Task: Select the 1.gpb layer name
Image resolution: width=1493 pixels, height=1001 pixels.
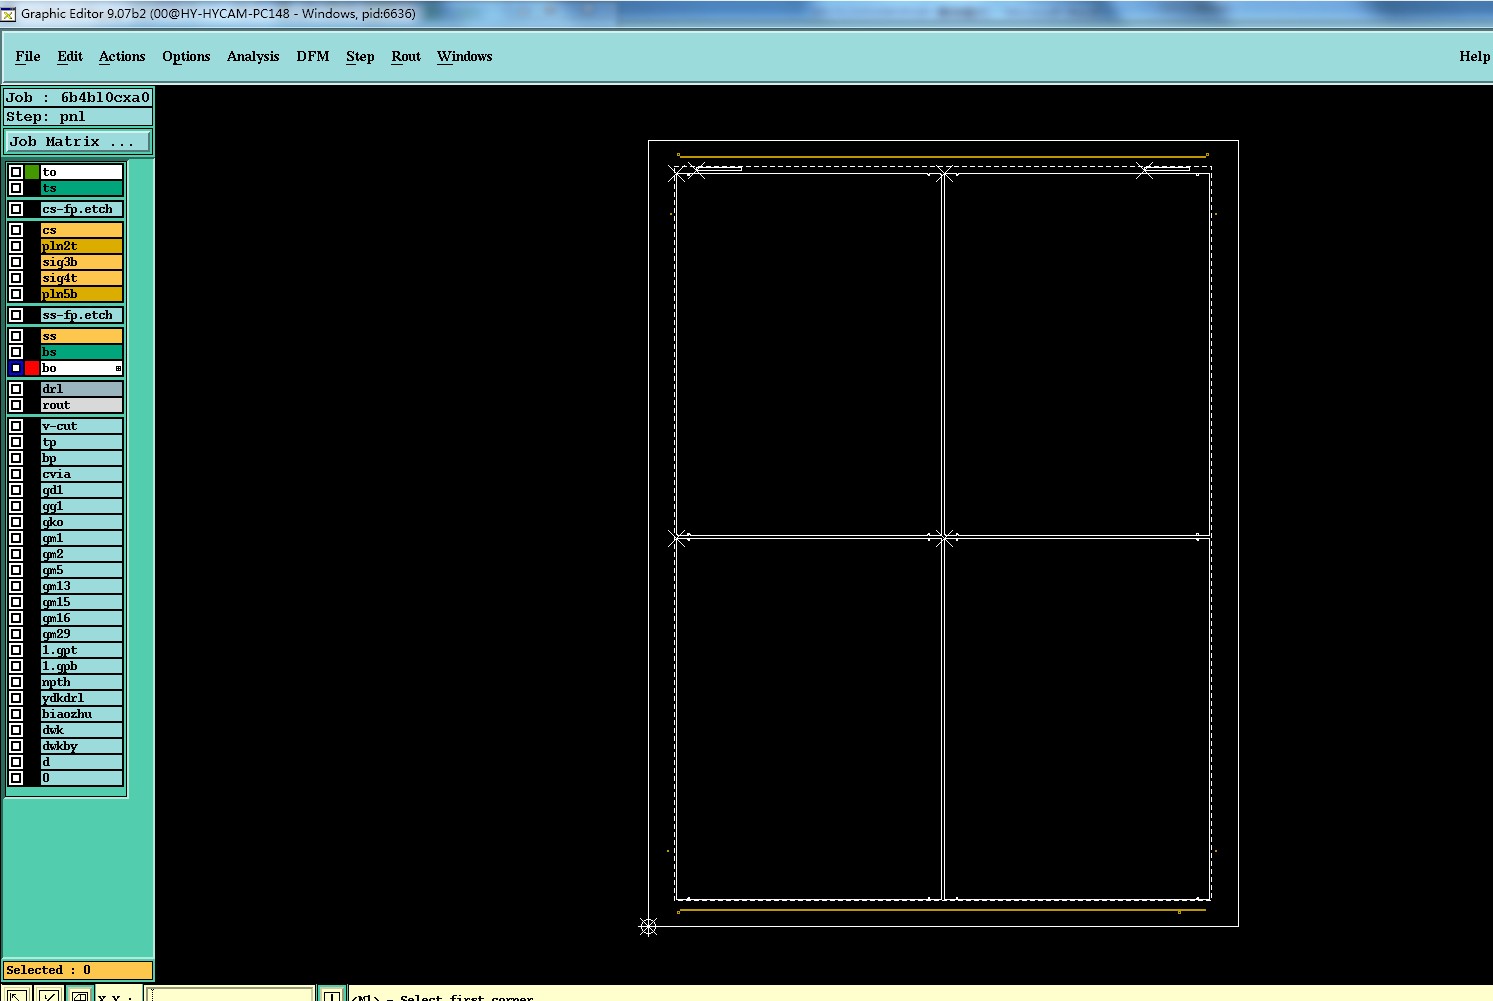Action: pos(81,666)
